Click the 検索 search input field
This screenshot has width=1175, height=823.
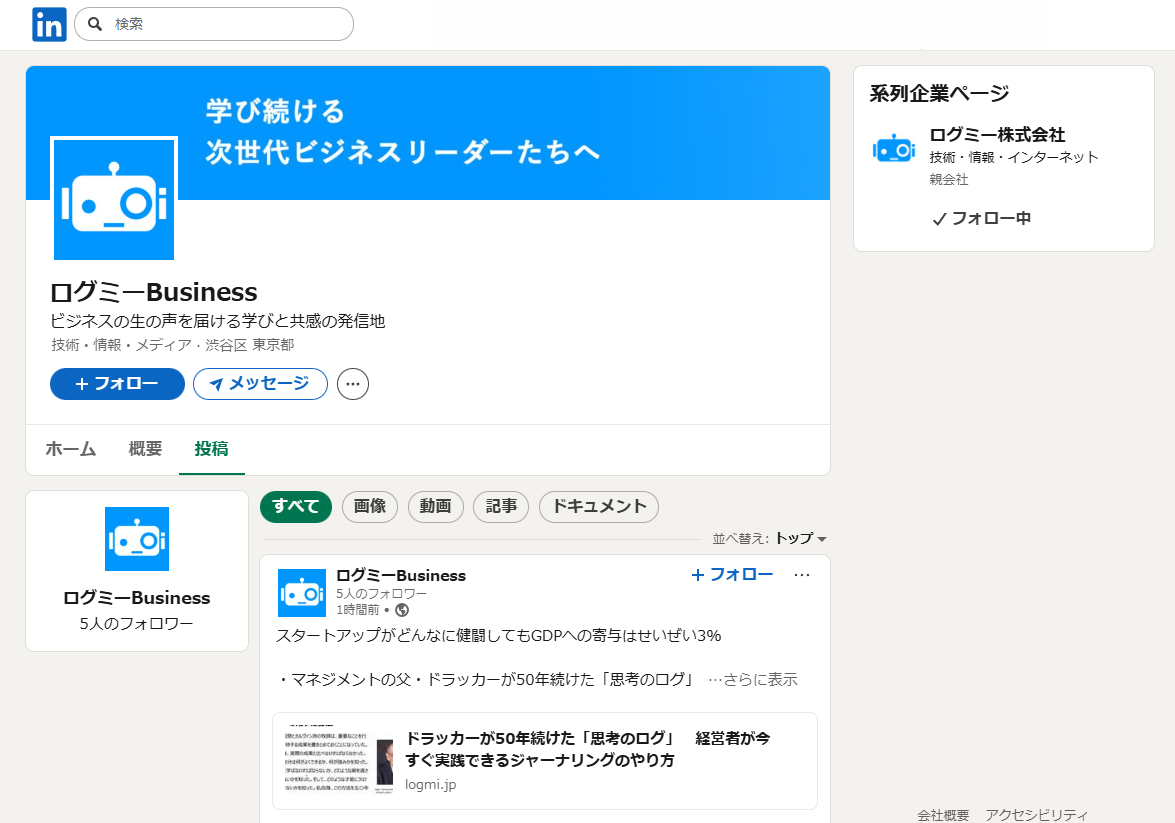228,24
